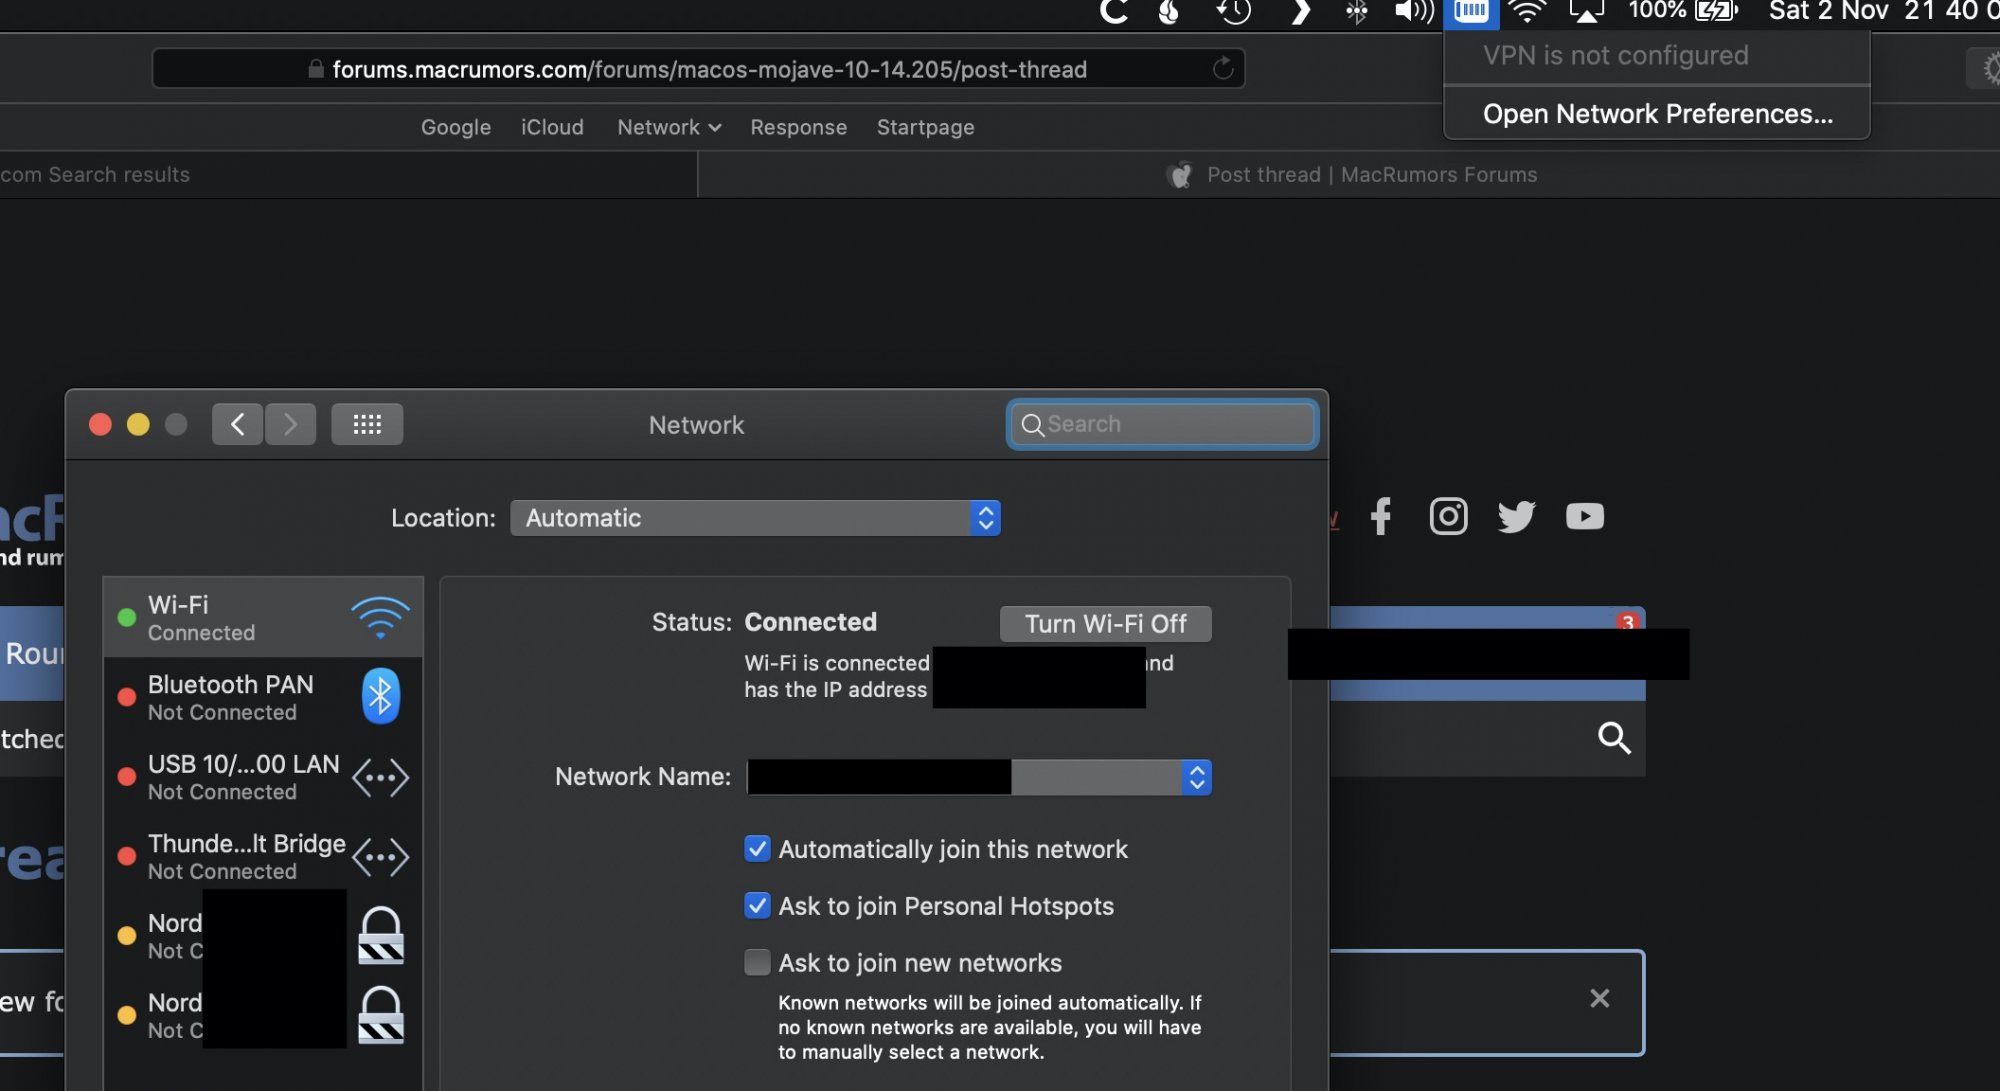Click the date and time in menu bar
This screenshot has height=1091, width=2000.
(x=1884, y=11)
